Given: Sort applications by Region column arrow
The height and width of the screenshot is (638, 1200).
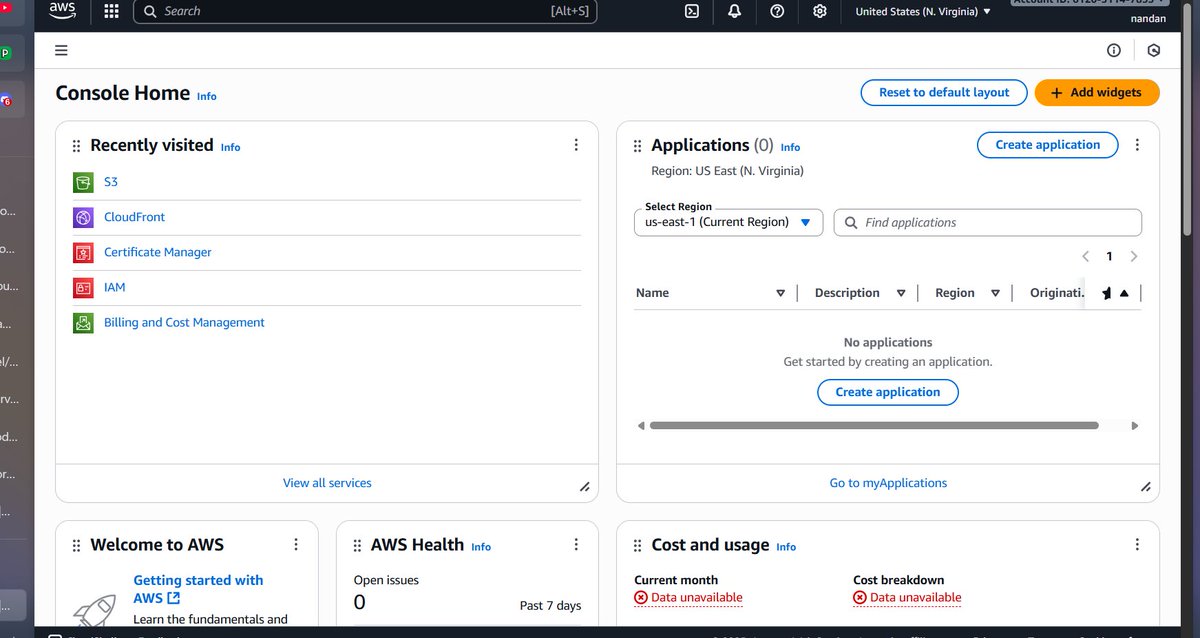Looking at the screenshot, I should tap(995, 293).
